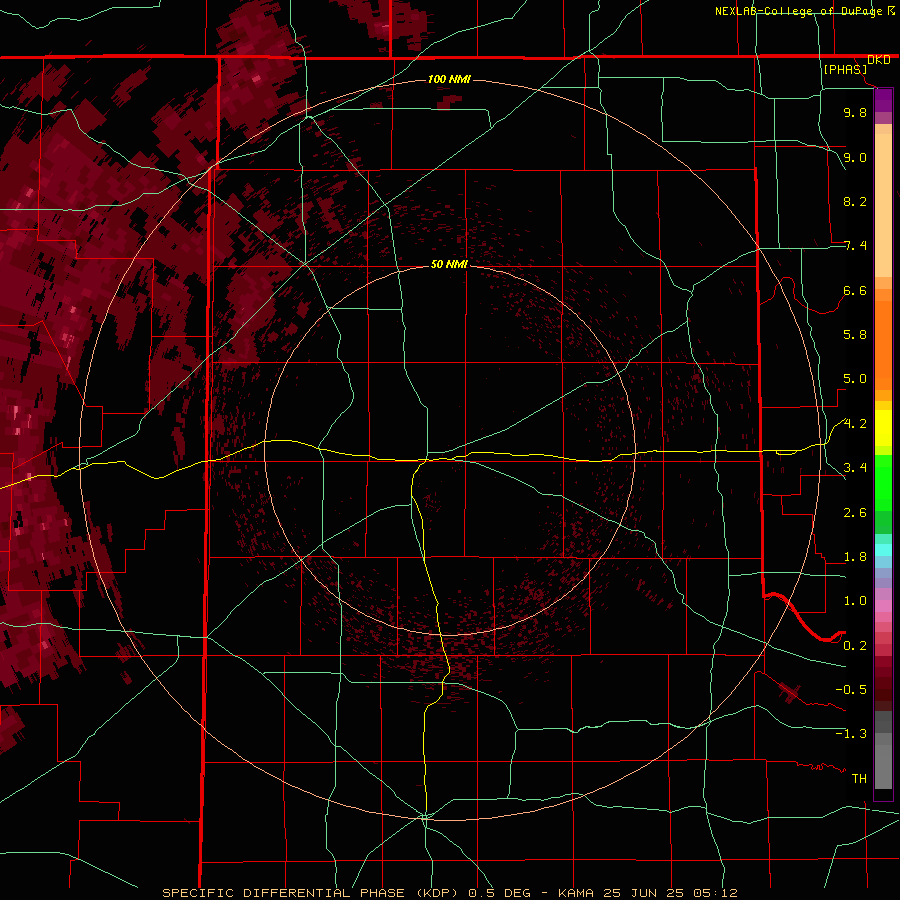Pick the purple segment of the color bar
Viewport: 900px width, 900px height.
coord(883,100)
